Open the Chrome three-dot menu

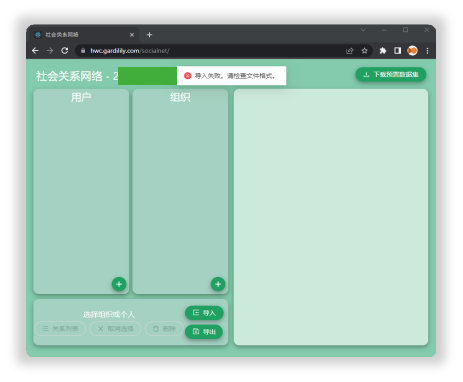(x=427, y=51)
